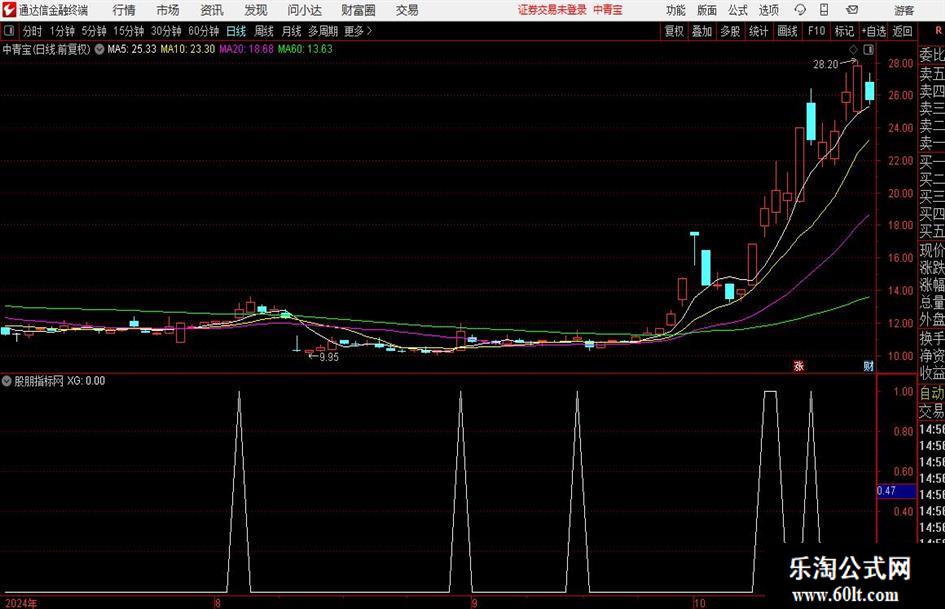This screenshot has width=945, height=609.
Task: Click the 叠加 overlay button
Action: click(702, 31)
